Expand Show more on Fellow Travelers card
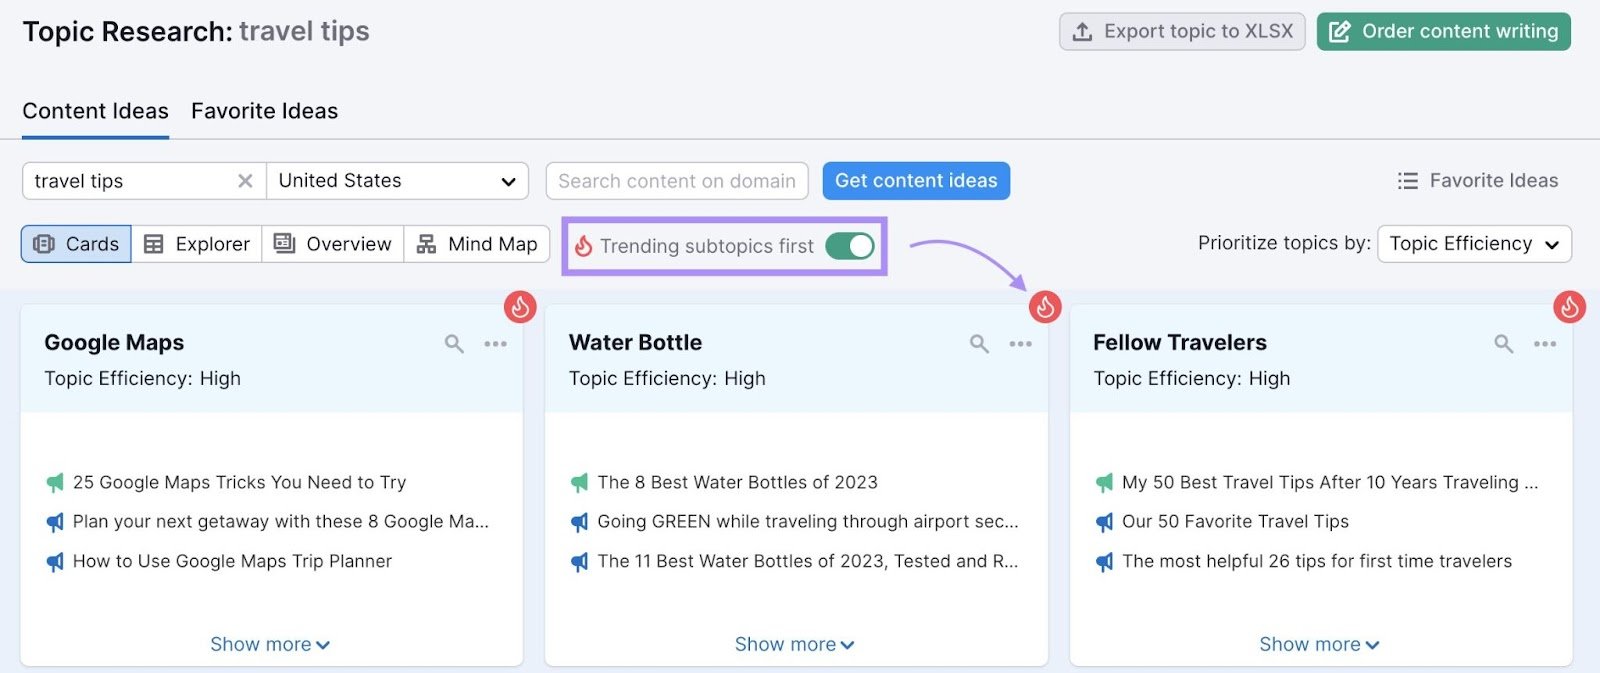The image size is (1600, 673). point(1319,645)
